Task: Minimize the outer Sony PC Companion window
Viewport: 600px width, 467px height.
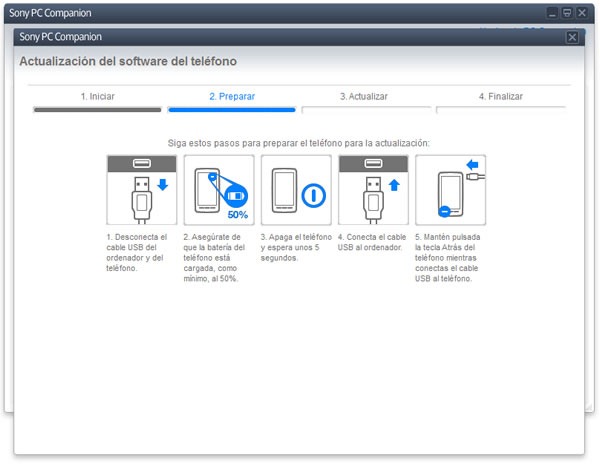Action: (x=552, y=13)
